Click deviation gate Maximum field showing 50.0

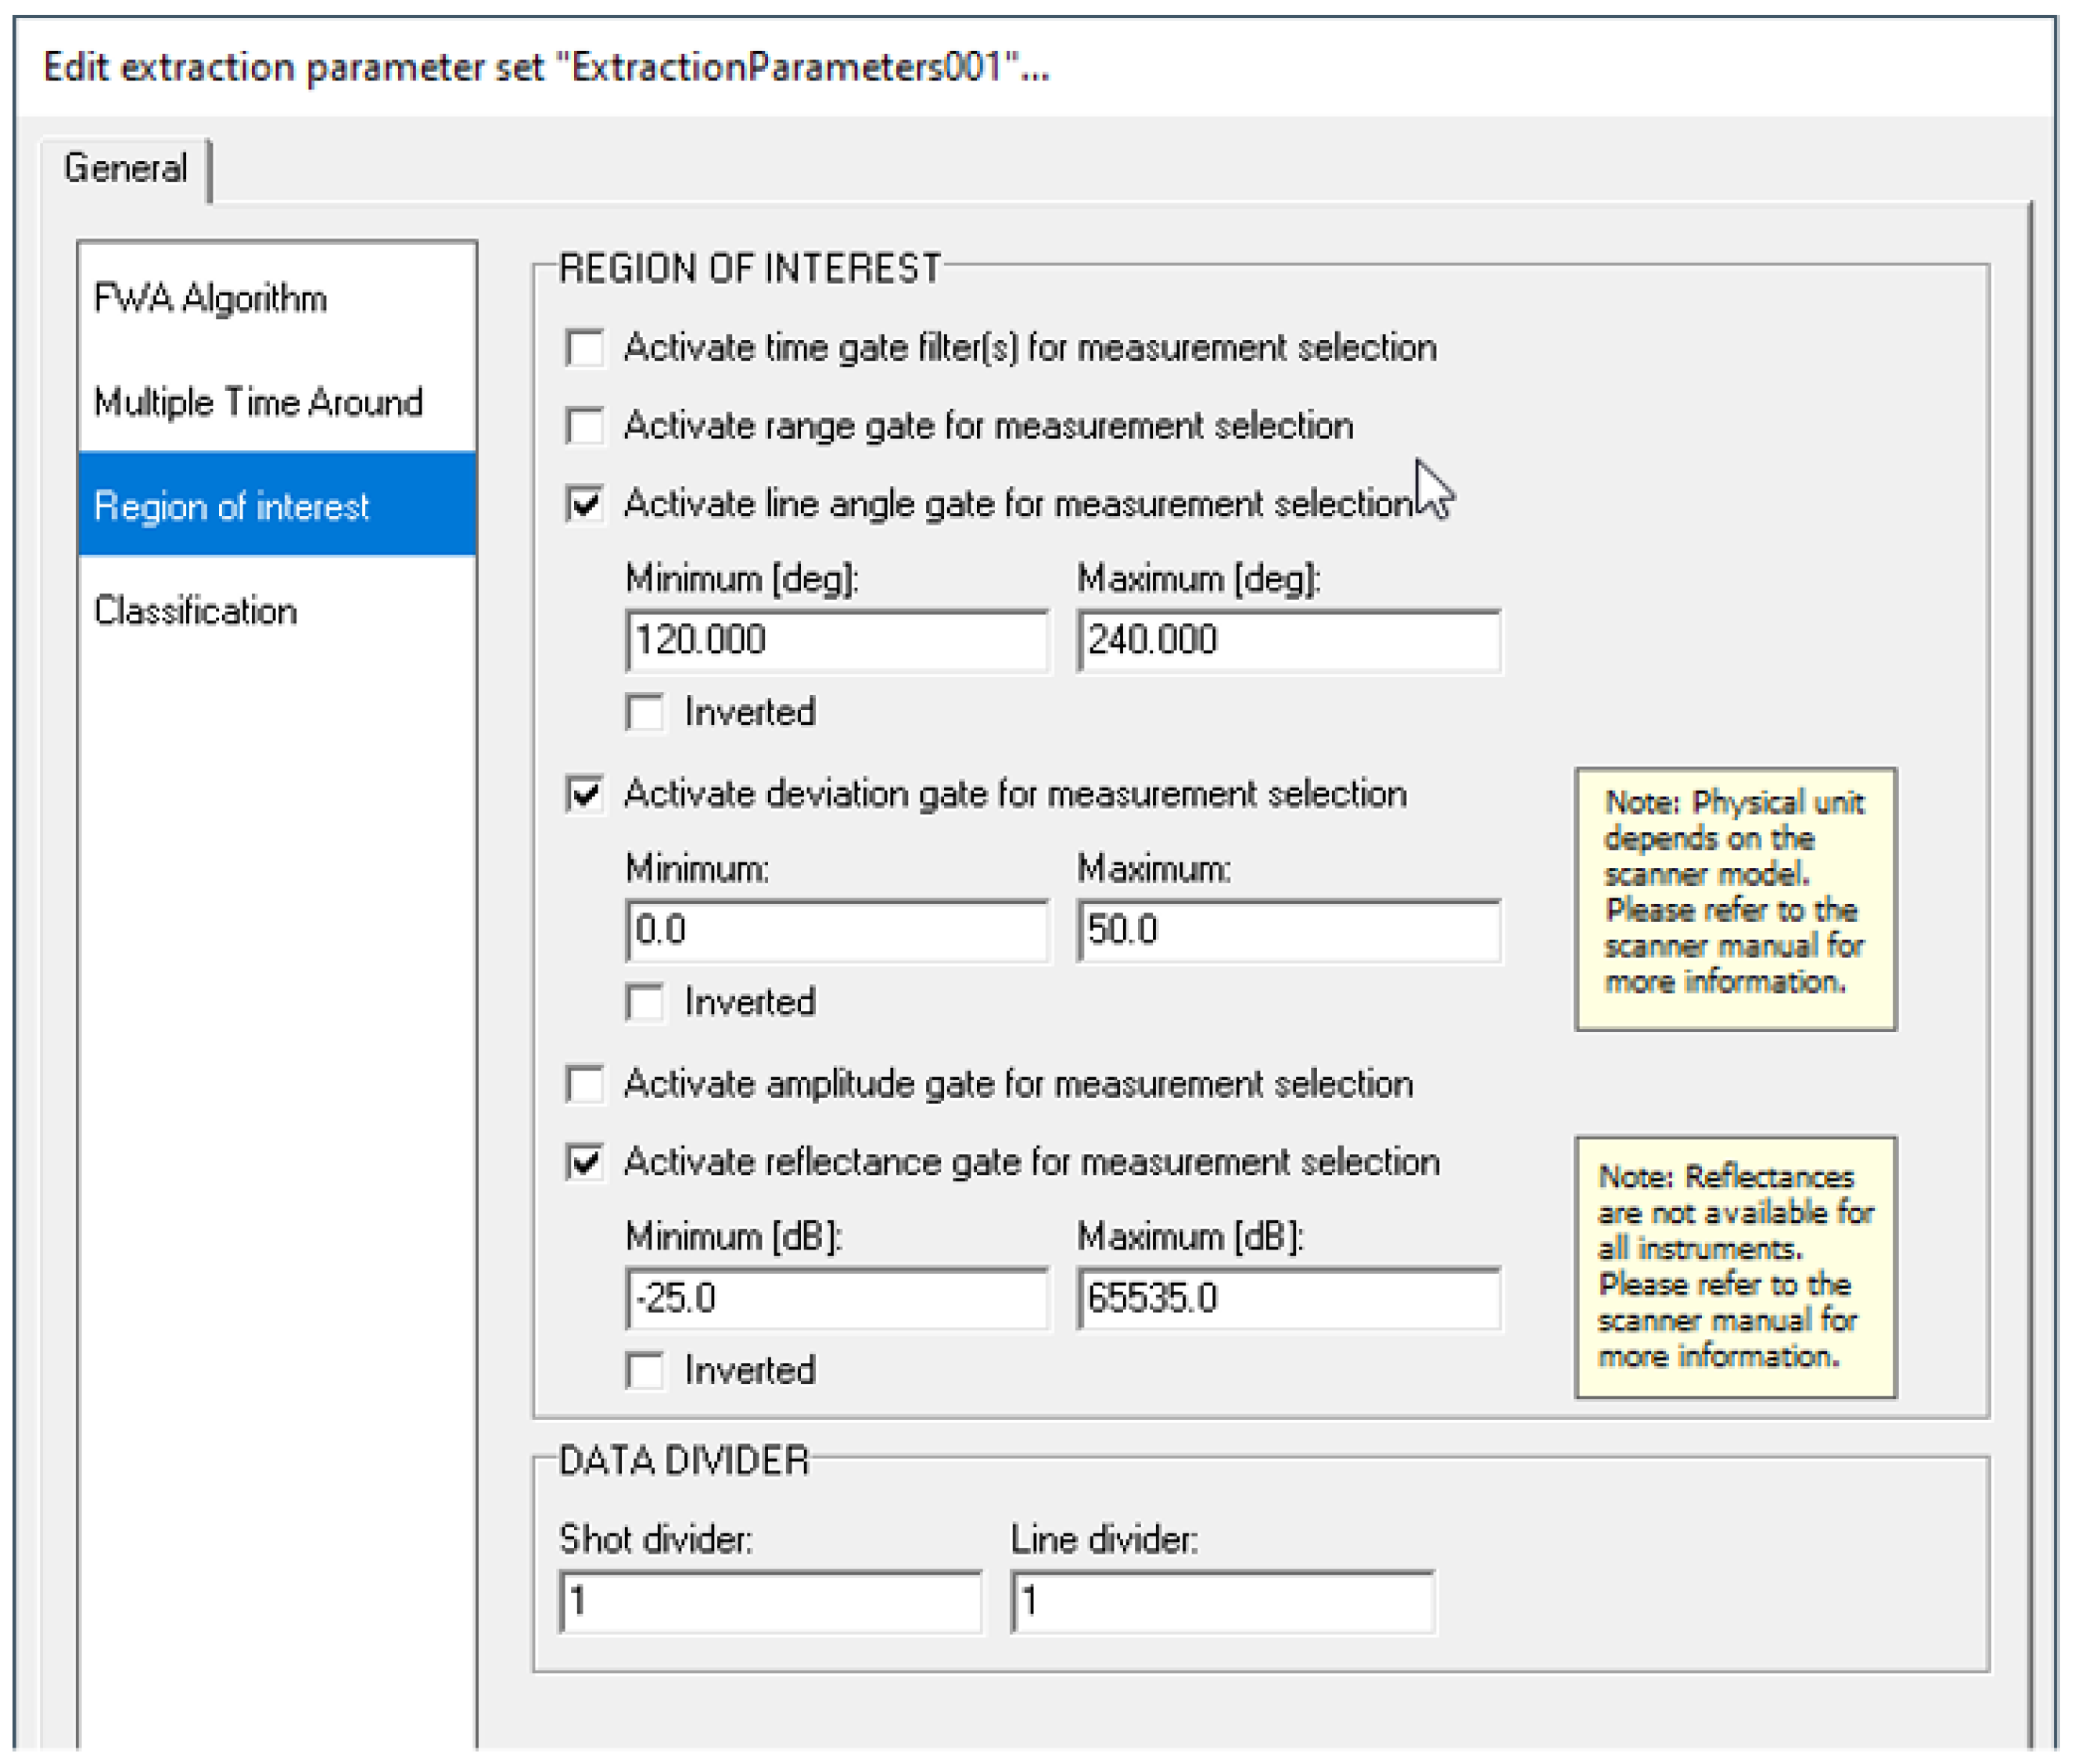click(x=1288, y=930)
